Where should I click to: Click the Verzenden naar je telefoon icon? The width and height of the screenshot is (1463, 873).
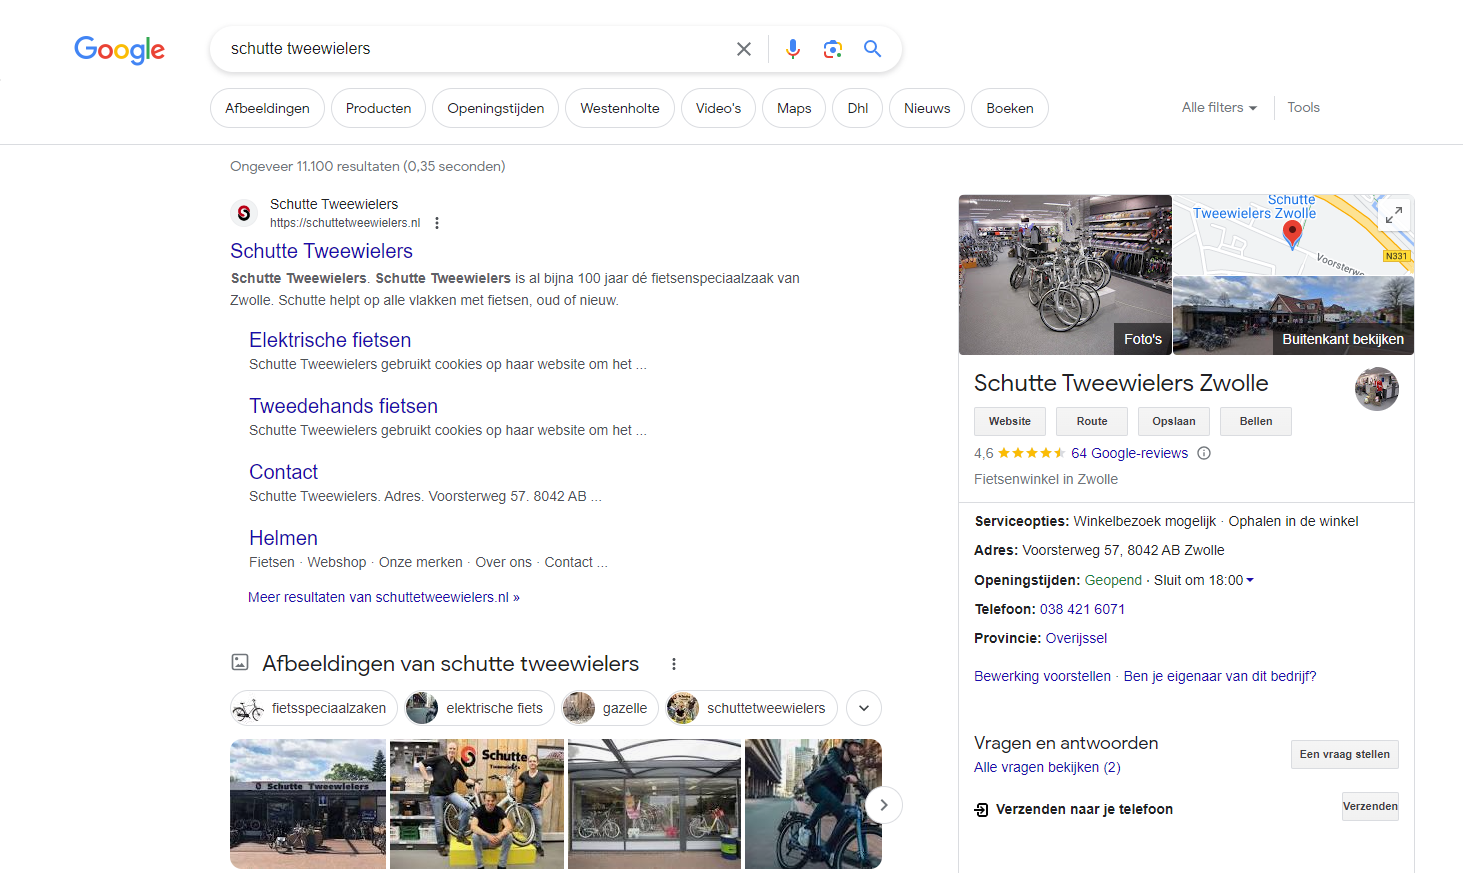coord(979,809)
